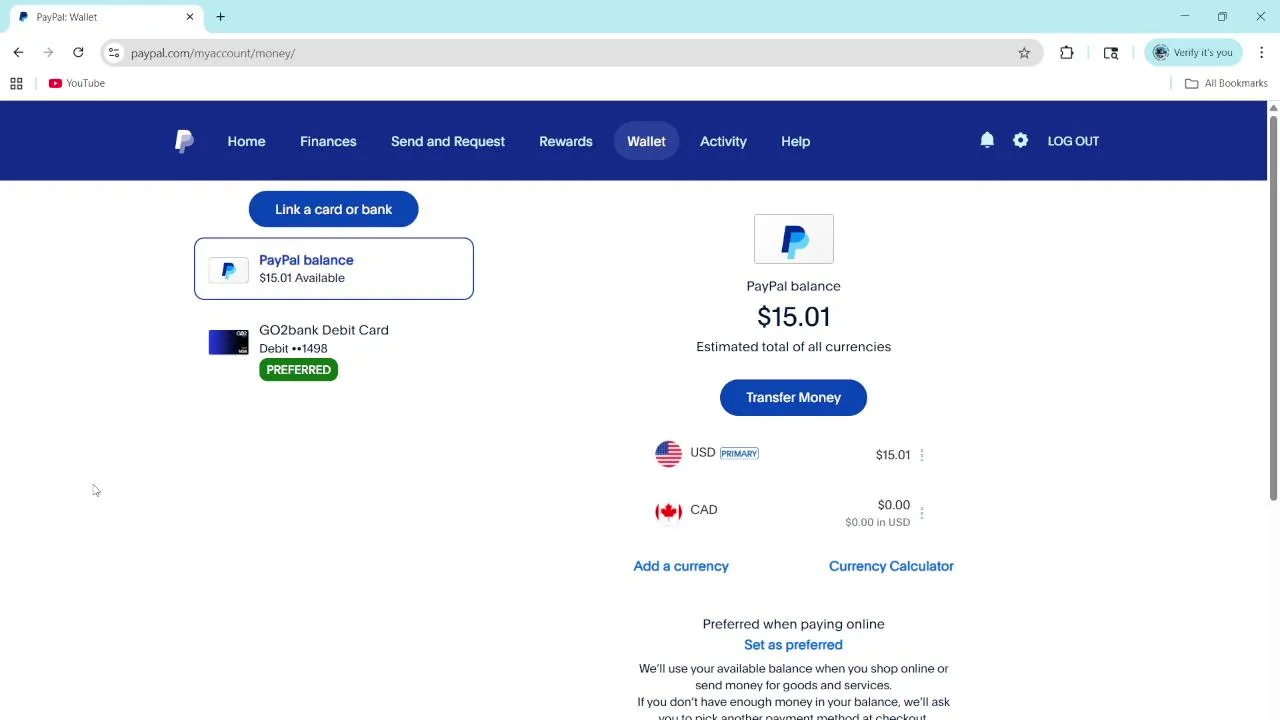Click the Canadian flag icon

668,511
